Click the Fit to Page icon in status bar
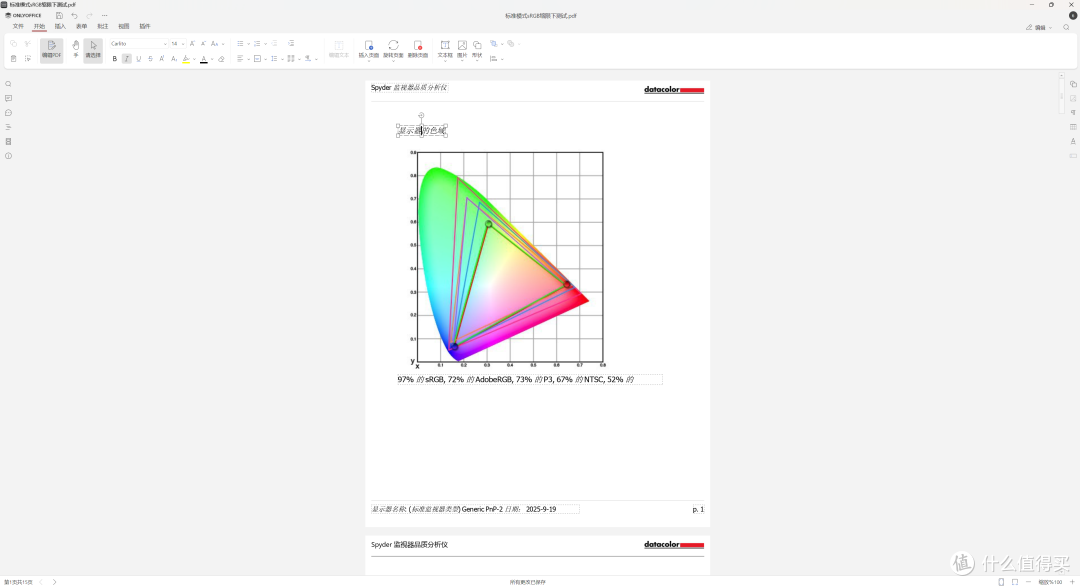Viewport: 1080px width, 586px height. point(1001,582)
